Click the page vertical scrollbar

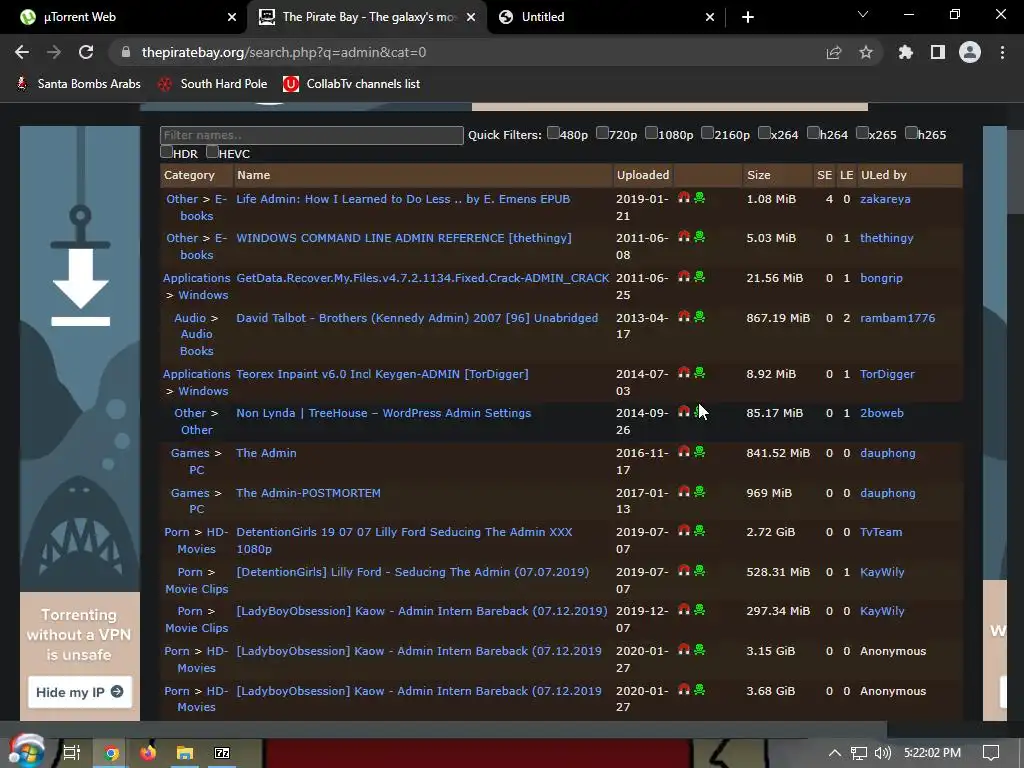point(1016,170)
